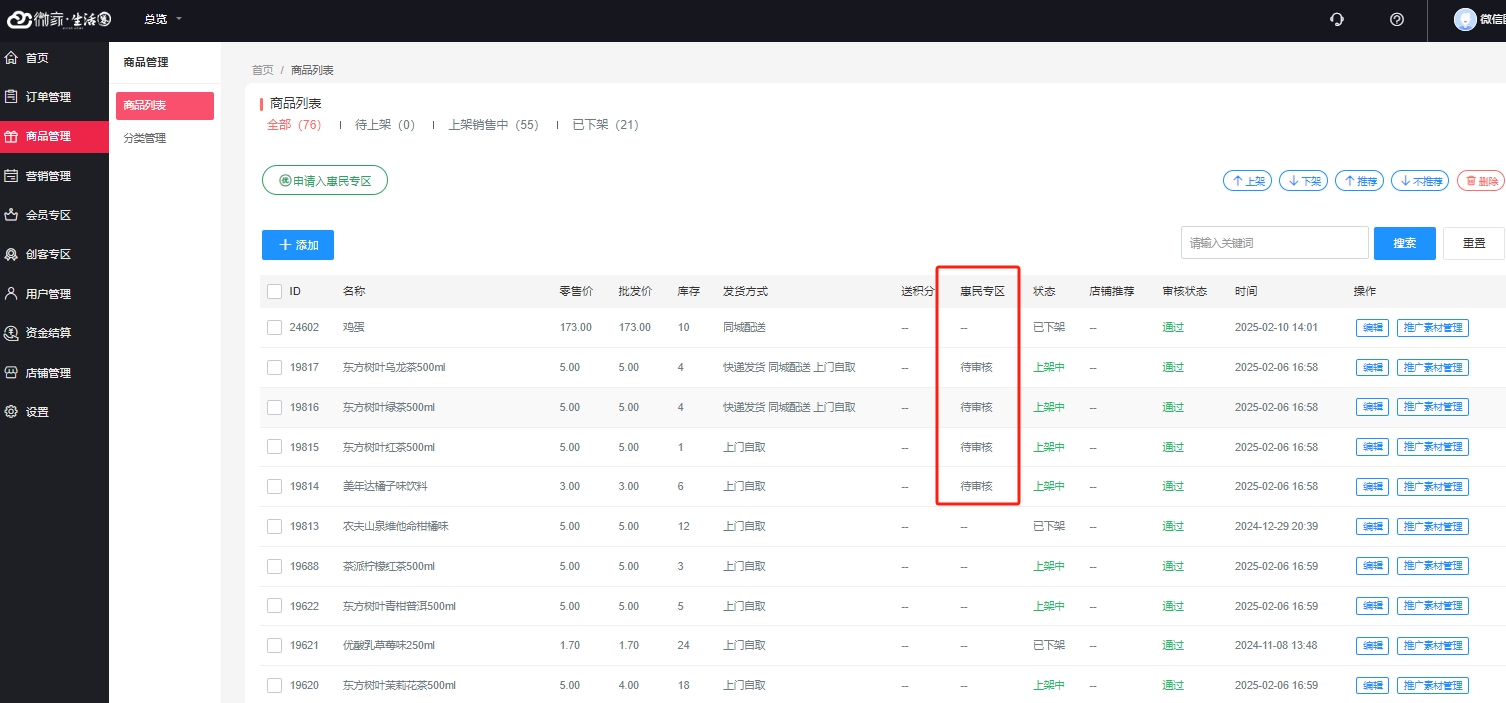Switch to the 上架销售中 (55) tab
The image size is (1506, 703).
[x=493, y=125]
